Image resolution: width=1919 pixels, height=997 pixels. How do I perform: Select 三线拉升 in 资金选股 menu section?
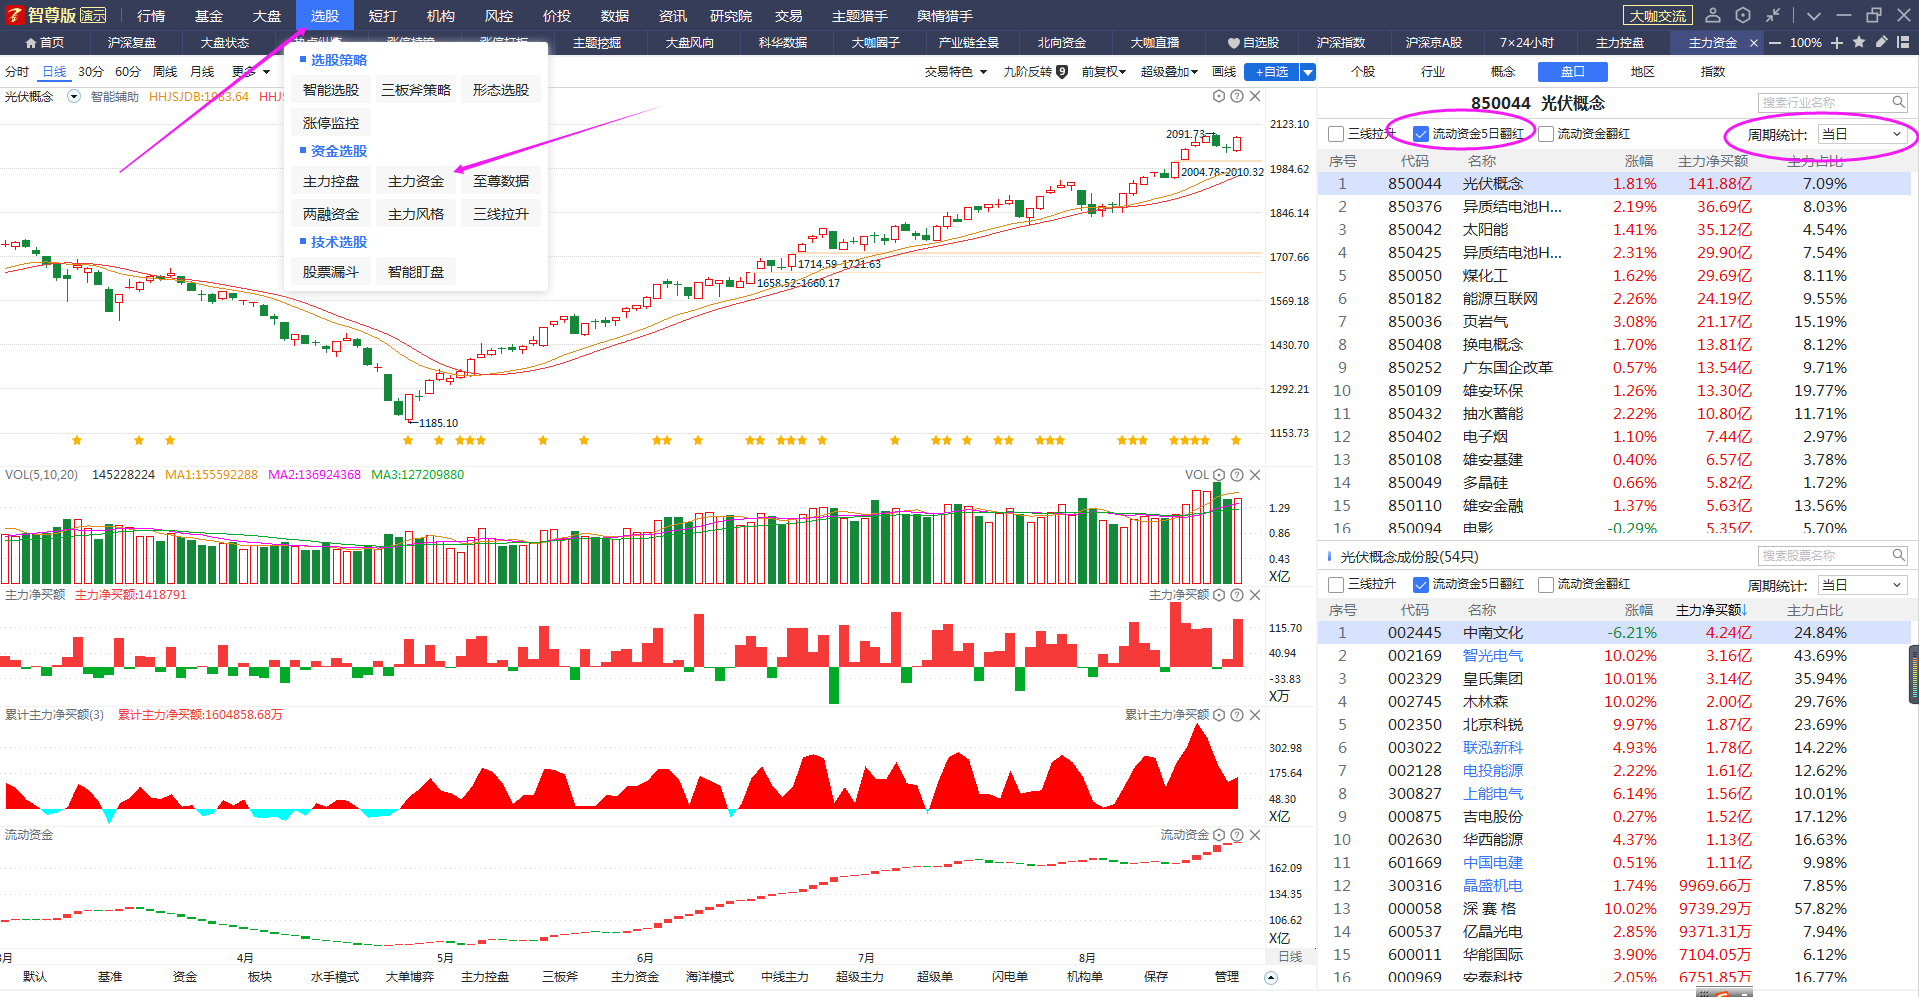tap(501, 214)
